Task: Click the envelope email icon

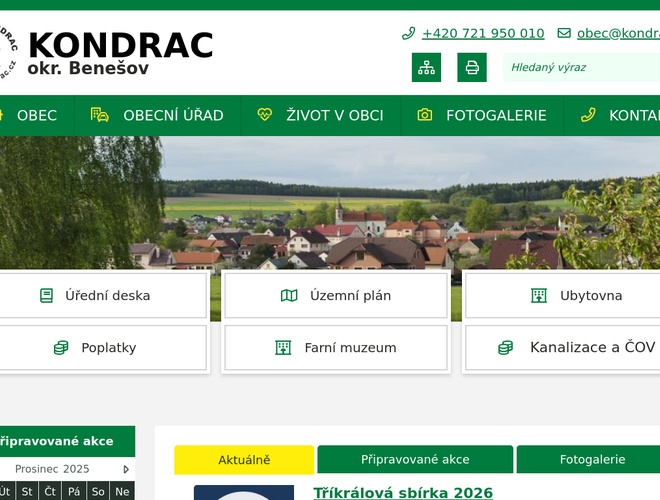Action: coord(564,33)
